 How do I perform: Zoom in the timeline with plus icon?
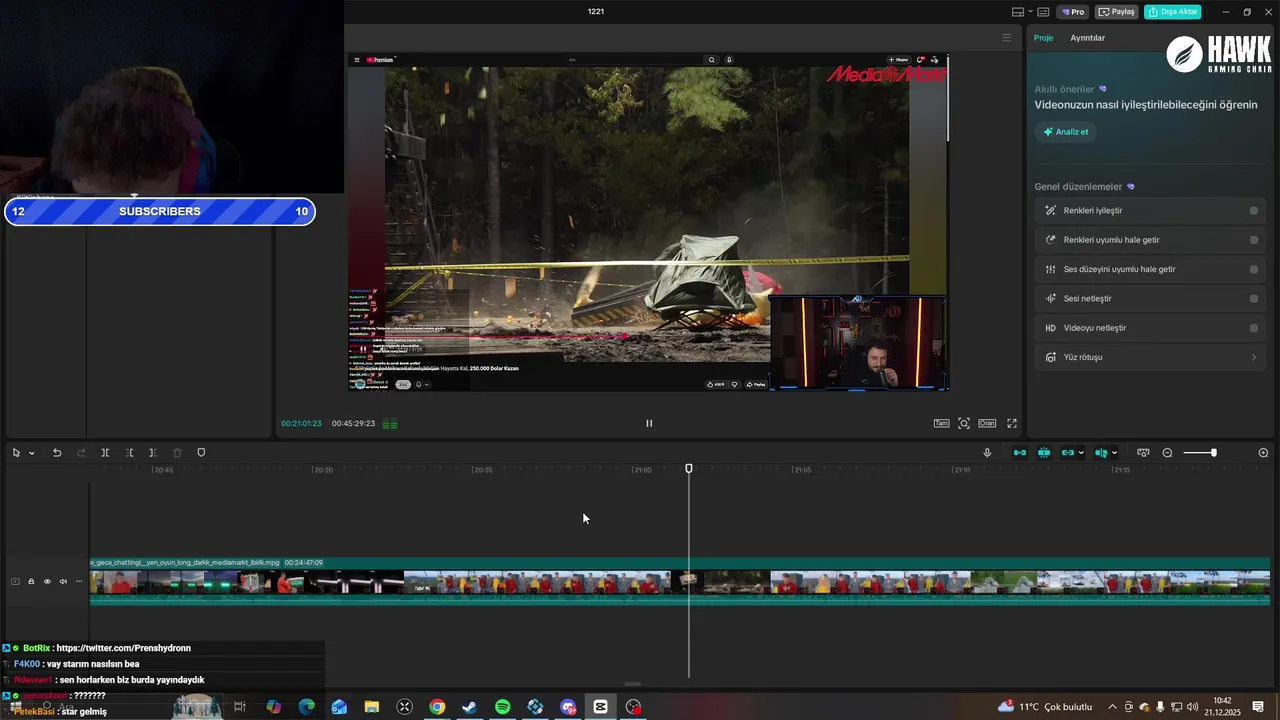(1263, 453)
